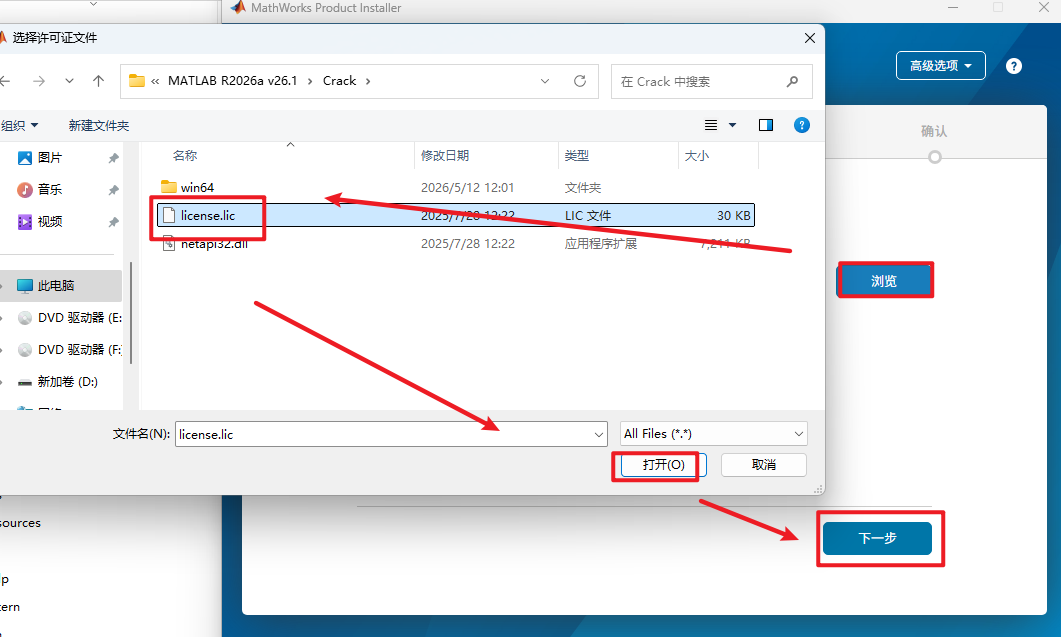Click the folder icon in the address bar

point(137,81)
